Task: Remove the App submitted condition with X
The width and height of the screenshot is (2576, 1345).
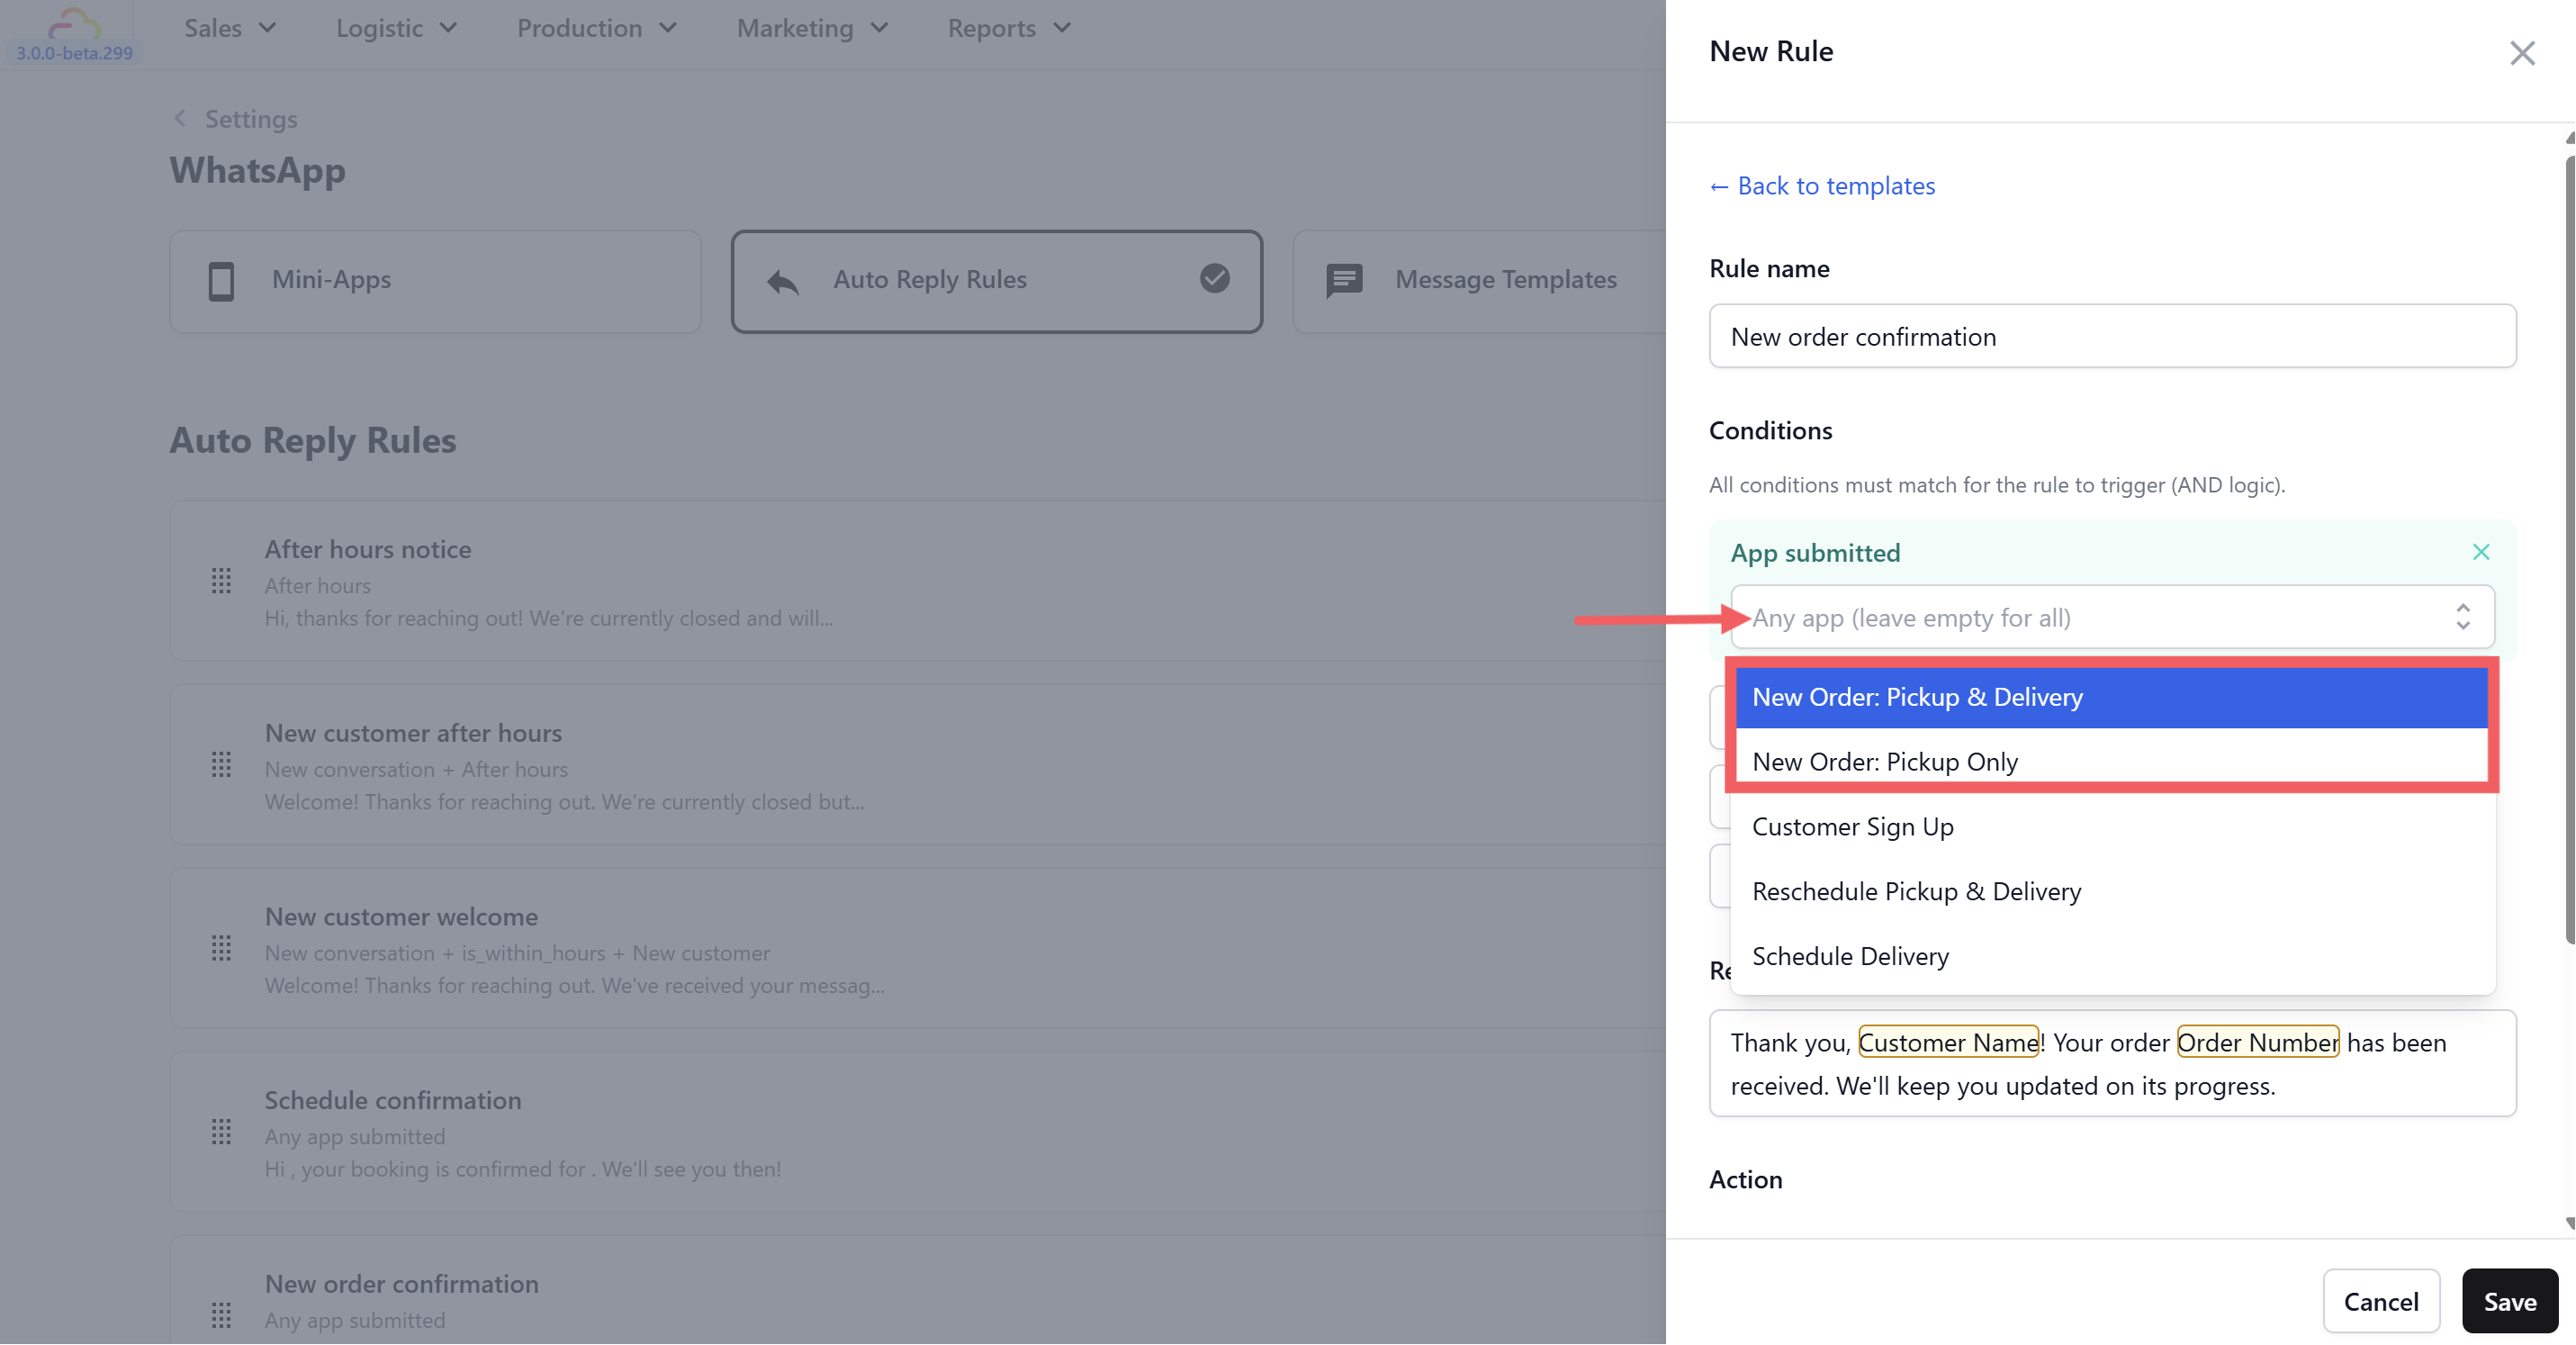Action: [2481, 552]
